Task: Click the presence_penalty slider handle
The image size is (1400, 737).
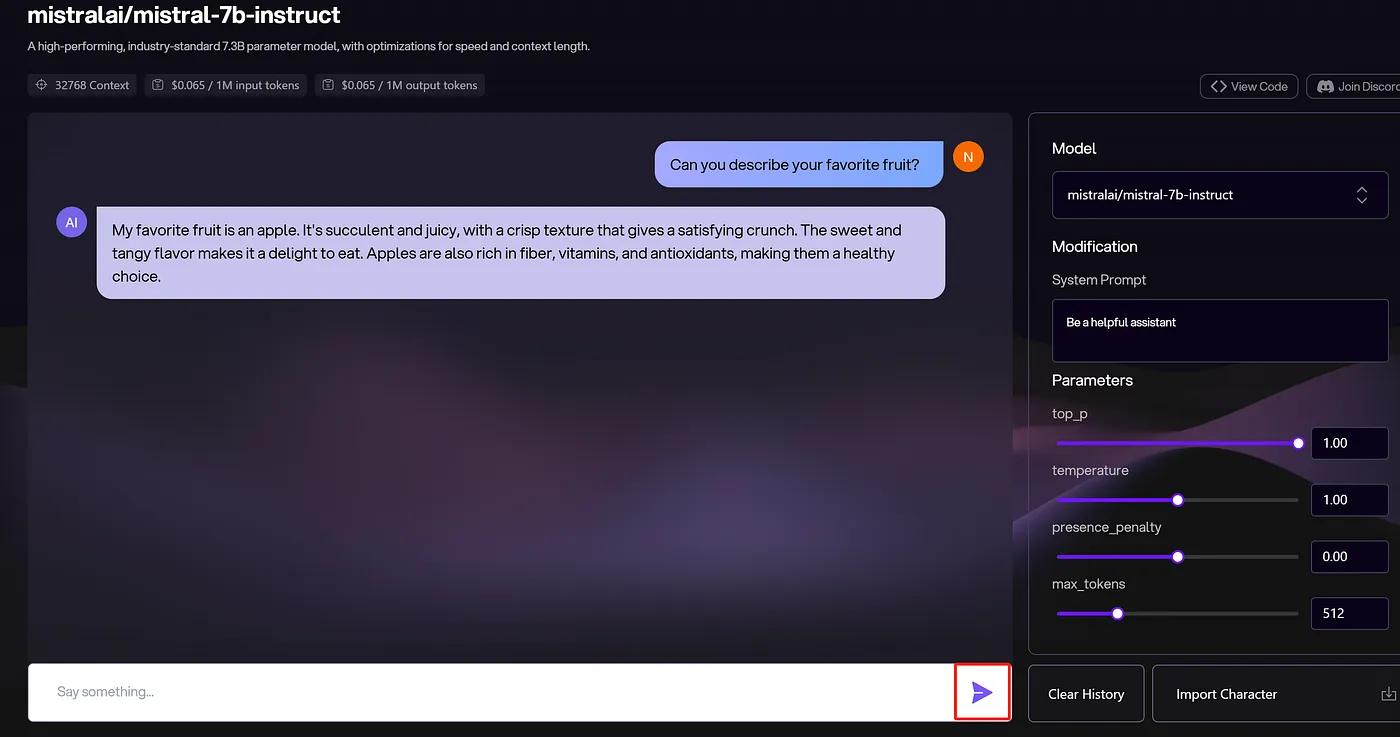Action: 1177,557
